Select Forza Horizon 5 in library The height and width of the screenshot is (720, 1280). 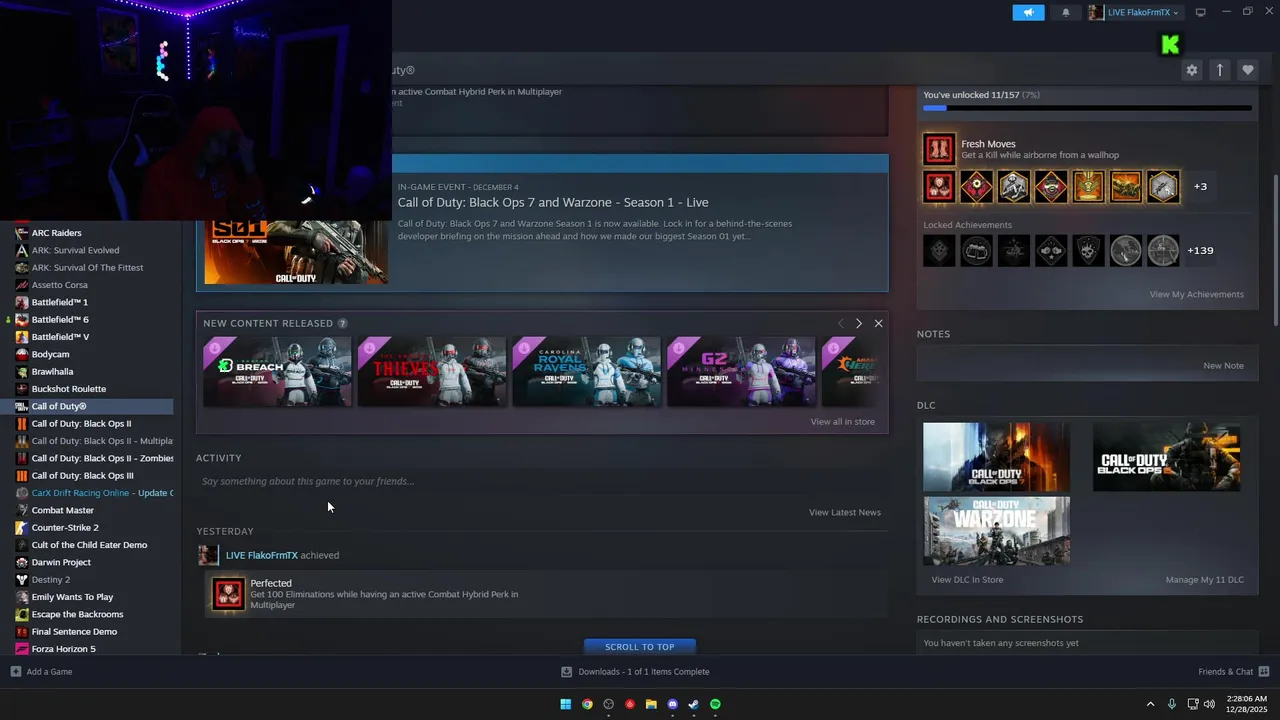pos(63,649)
